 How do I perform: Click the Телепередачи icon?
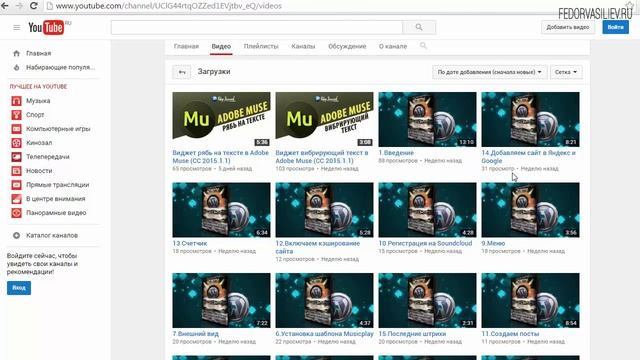point(16,157)
